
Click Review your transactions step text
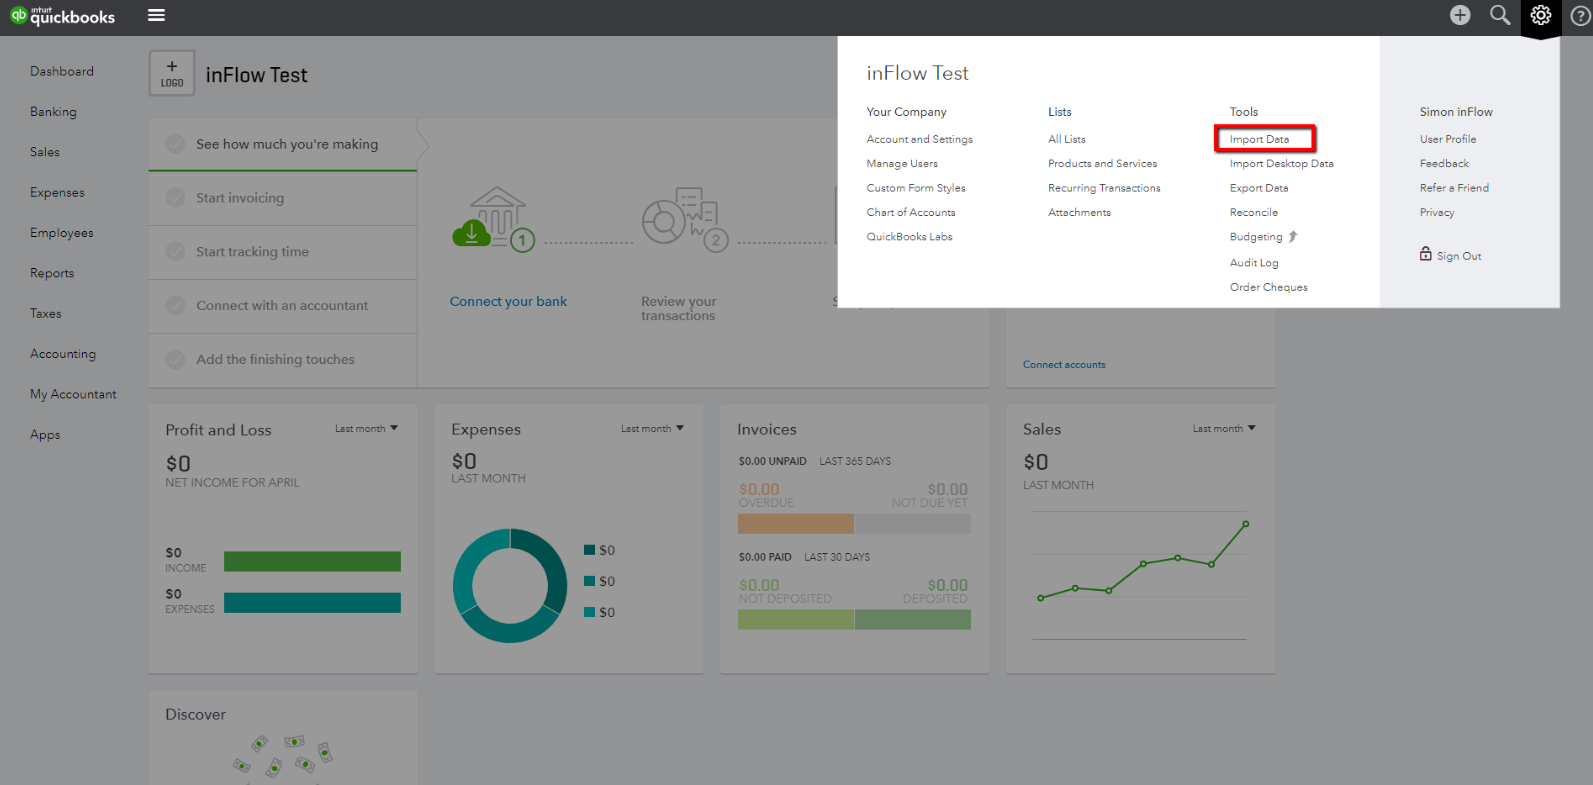click(x=679, y=308)
